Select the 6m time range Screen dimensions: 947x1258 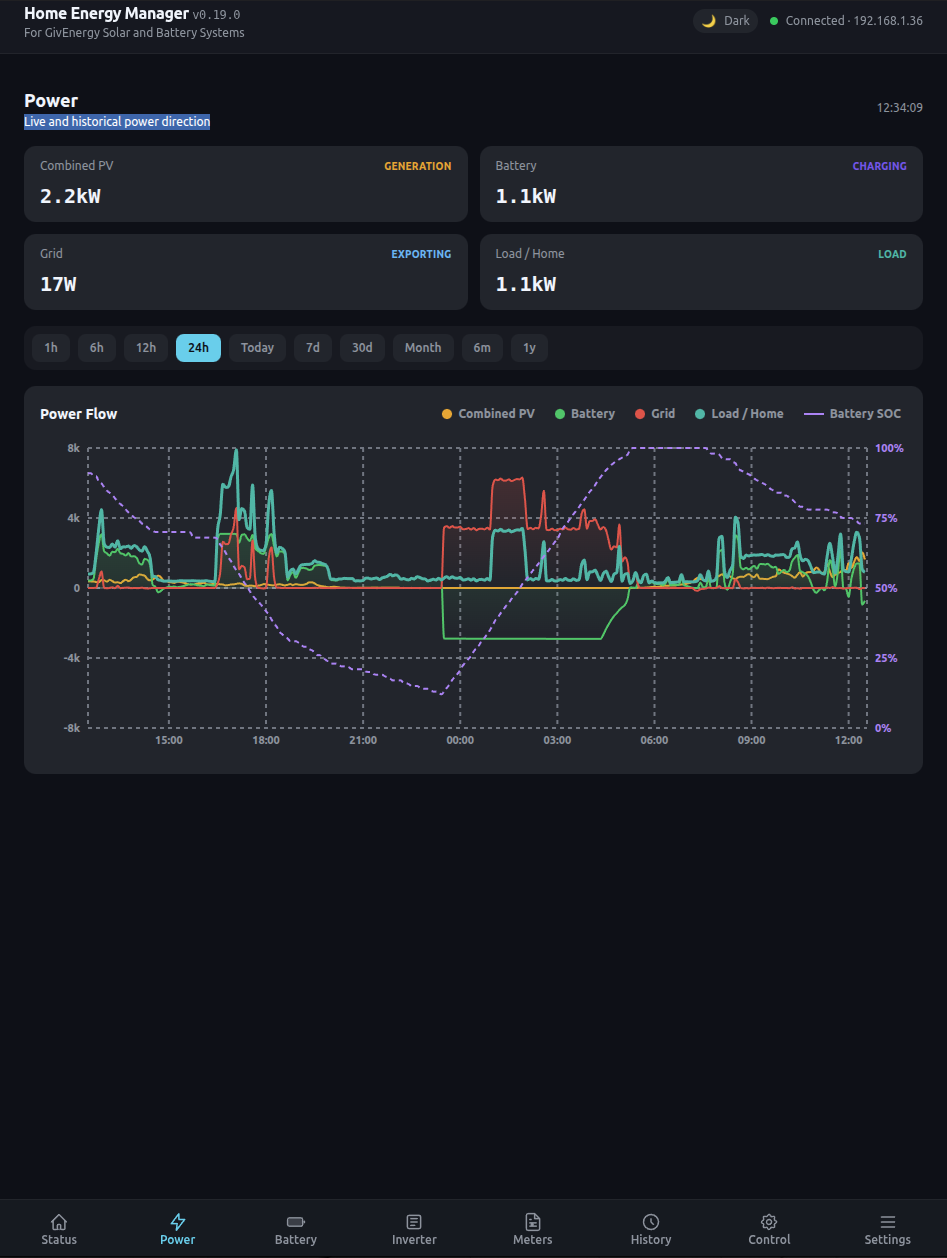click(482, 348)
